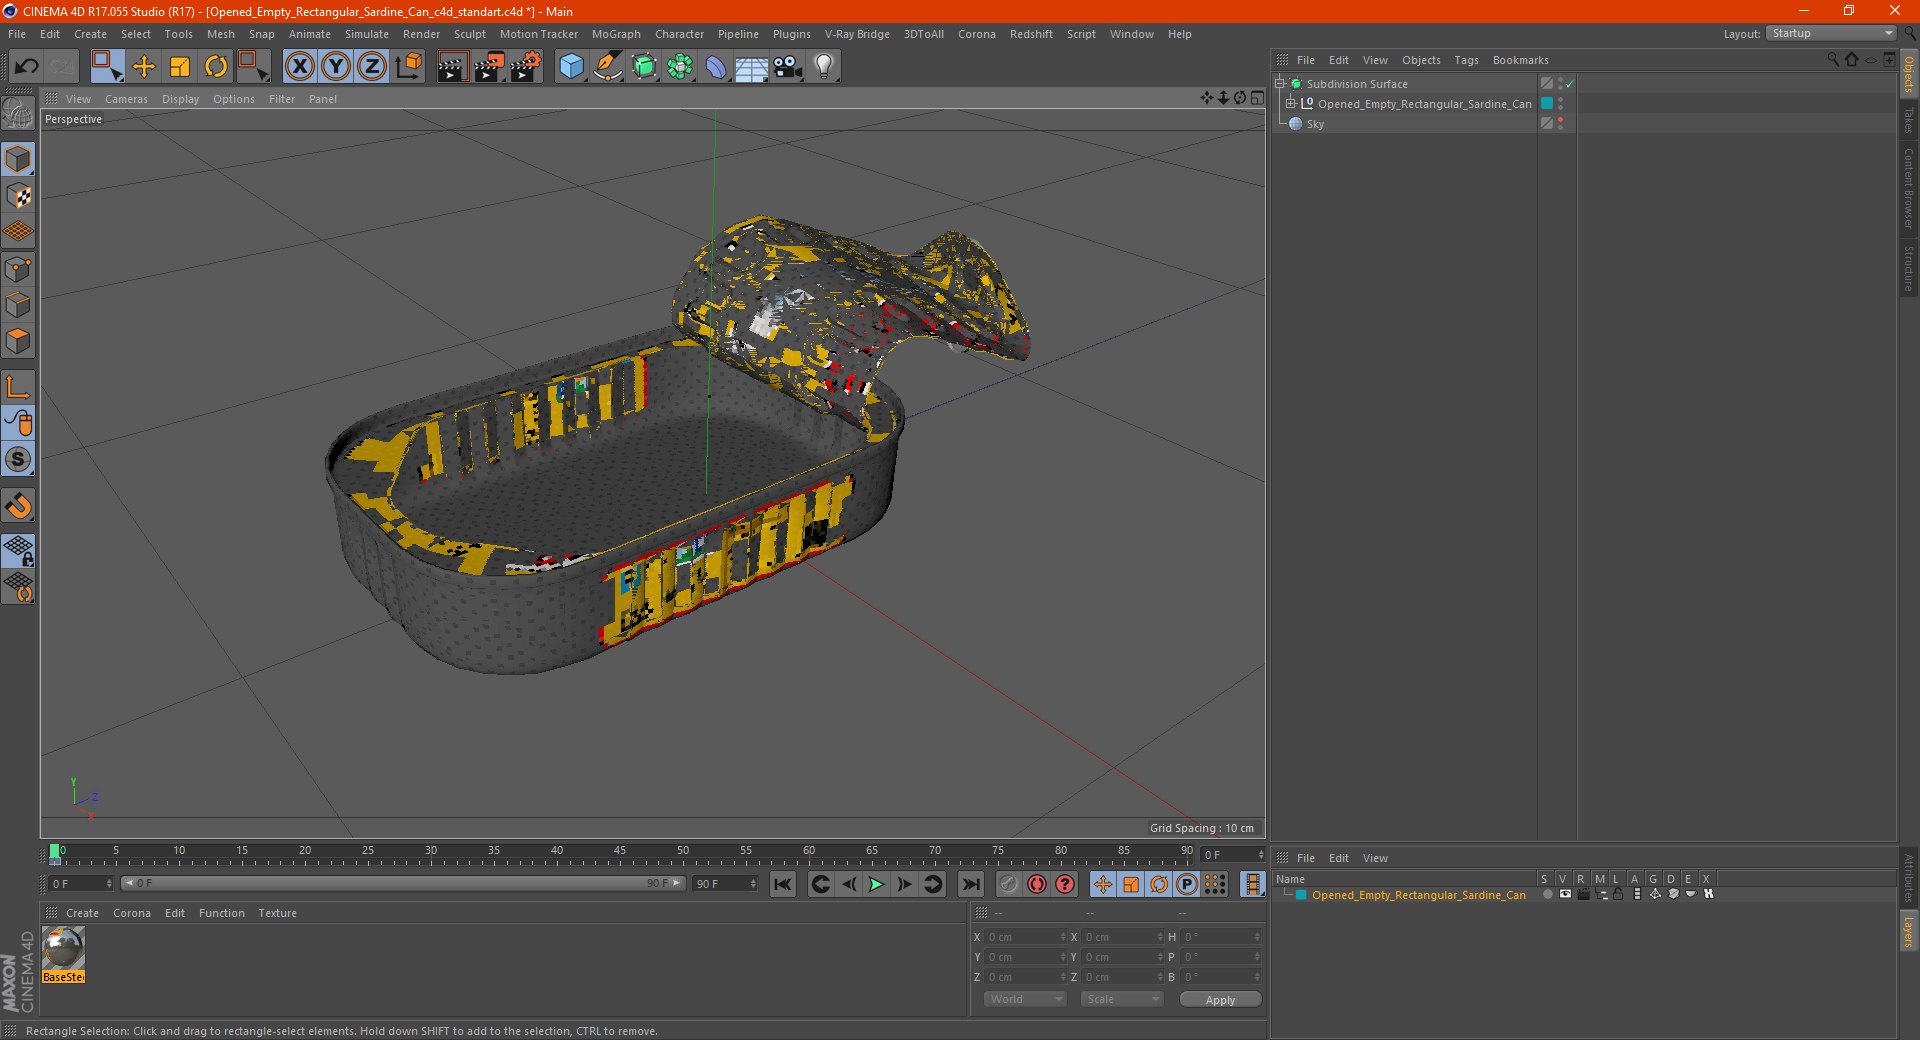Go to end of animation

tap(970, 884)
